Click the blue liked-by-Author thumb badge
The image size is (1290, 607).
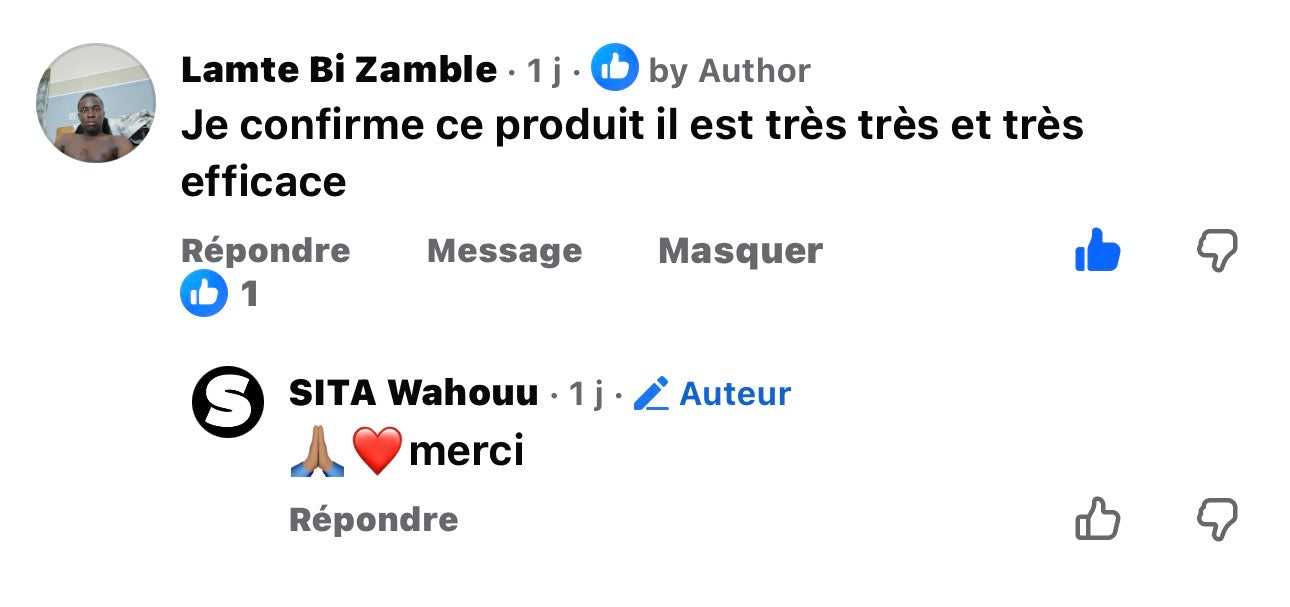point(615,68)
